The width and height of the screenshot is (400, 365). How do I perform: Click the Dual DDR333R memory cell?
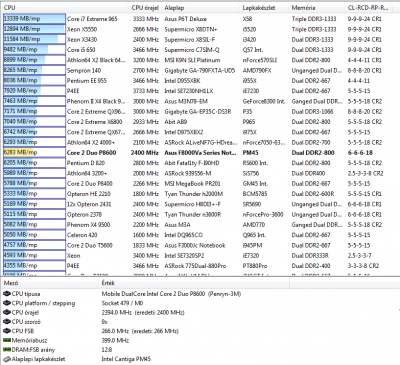310,256
